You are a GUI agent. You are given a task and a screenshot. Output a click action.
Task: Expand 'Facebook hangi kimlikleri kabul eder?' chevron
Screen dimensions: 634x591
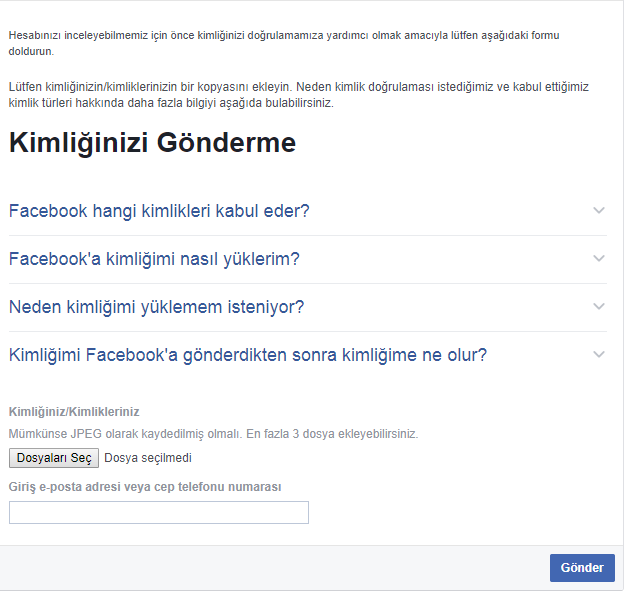tap(599, 210)
